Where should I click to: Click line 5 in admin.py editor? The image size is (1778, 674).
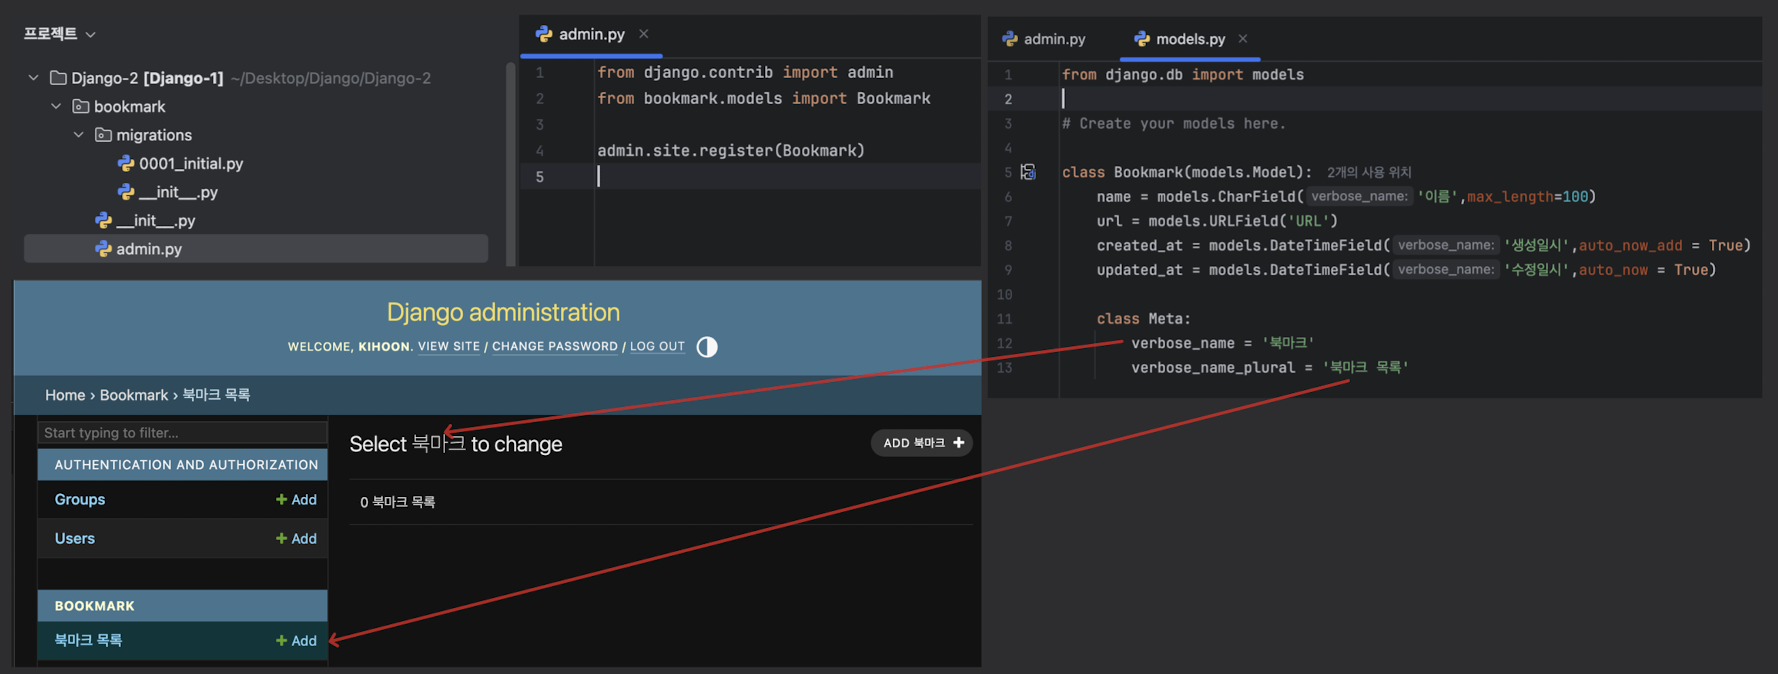point(750,176)
